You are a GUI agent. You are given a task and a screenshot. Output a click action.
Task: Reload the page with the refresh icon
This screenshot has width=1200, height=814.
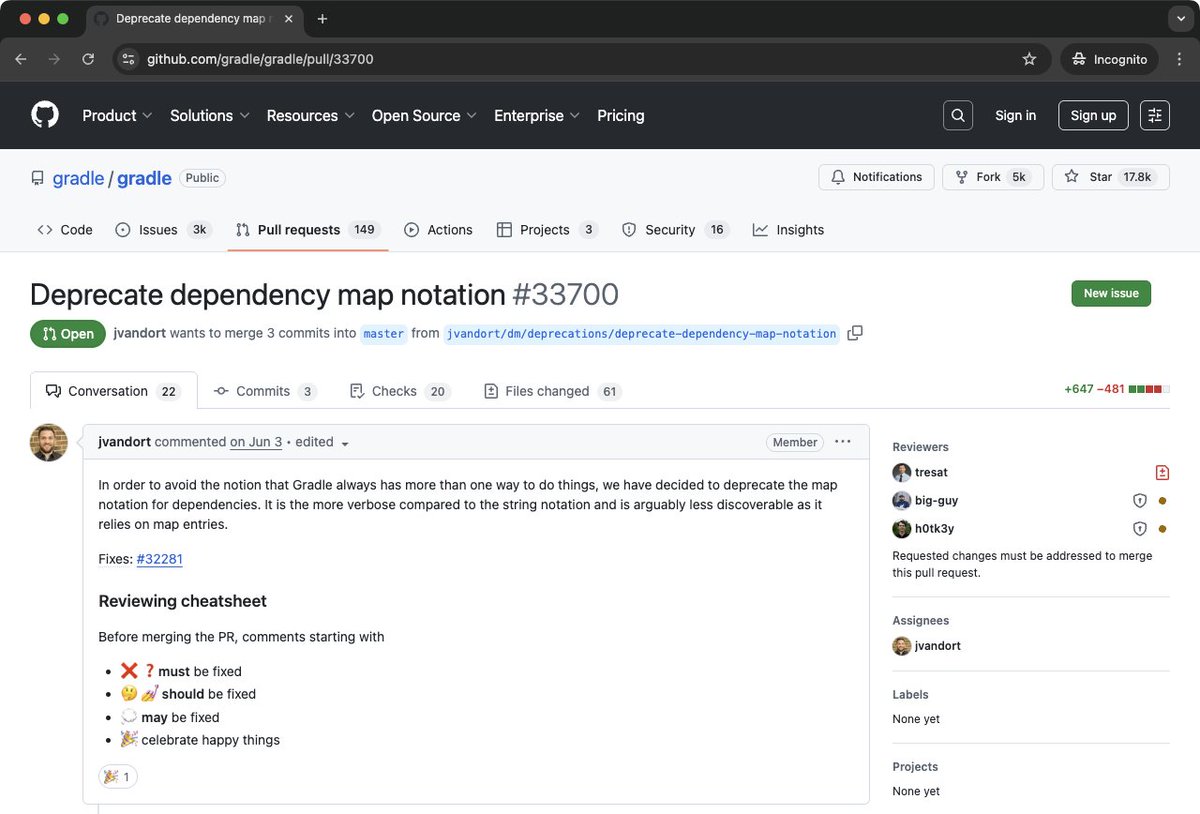coord(88,59)
